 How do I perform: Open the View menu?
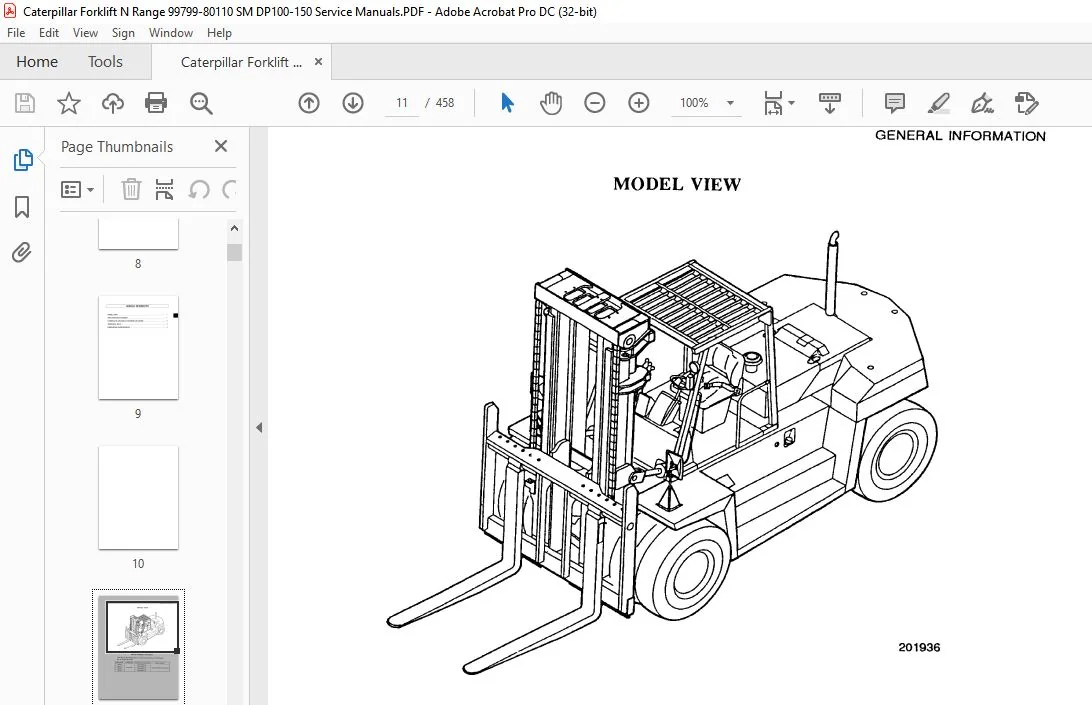[86, 33]
